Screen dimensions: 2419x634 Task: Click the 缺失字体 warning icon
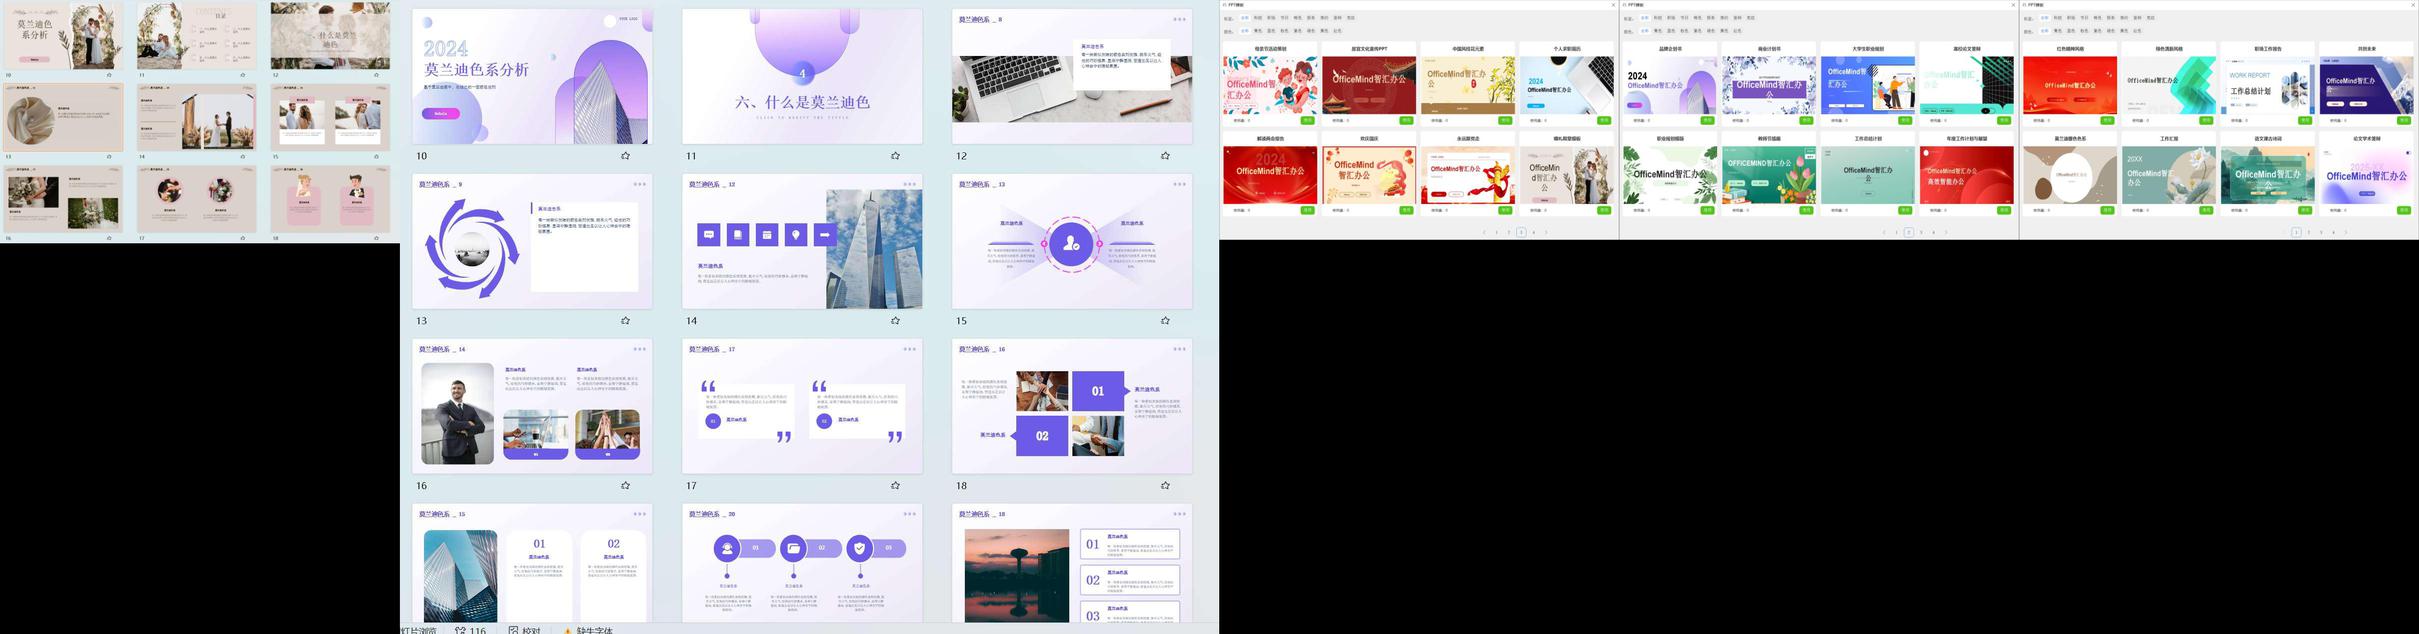(x=568, y=630)
